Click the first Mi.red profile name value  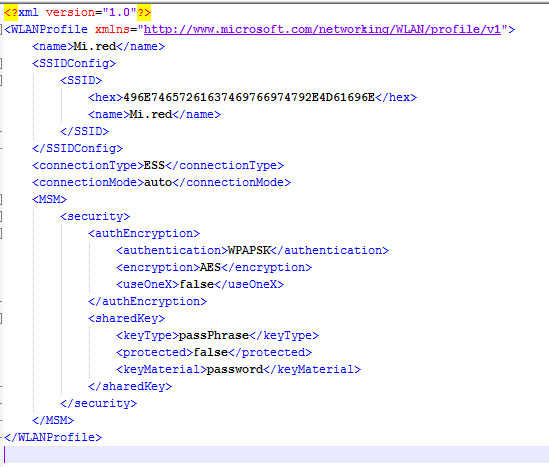pyautogui.click(x=95, y=46)
